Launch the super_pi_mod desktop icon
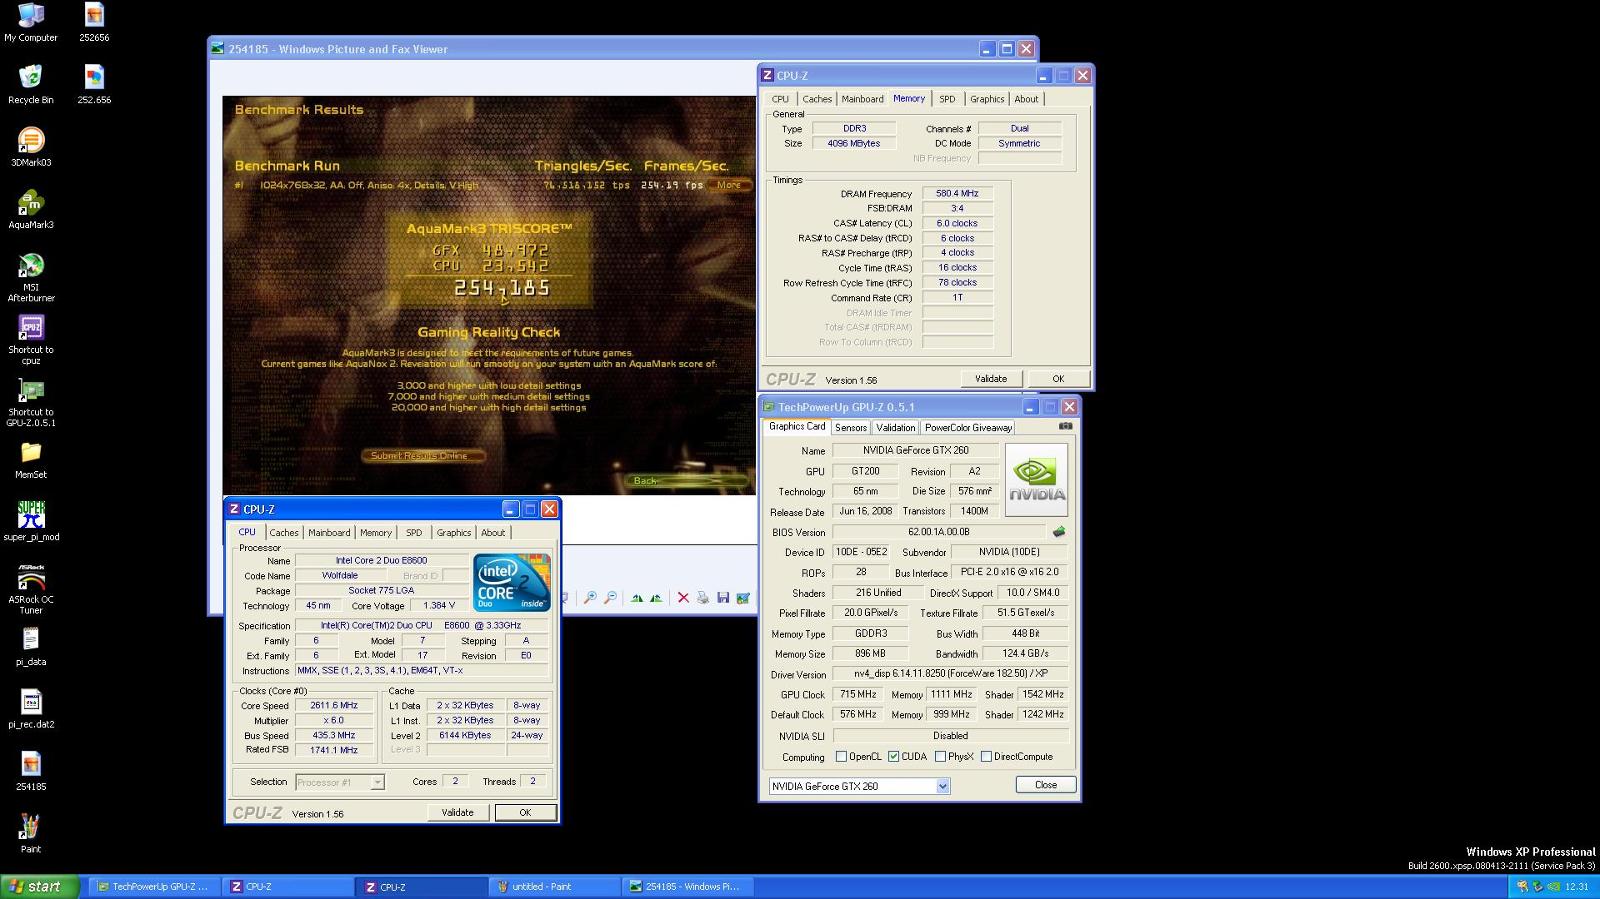 (x=31, y=521)
